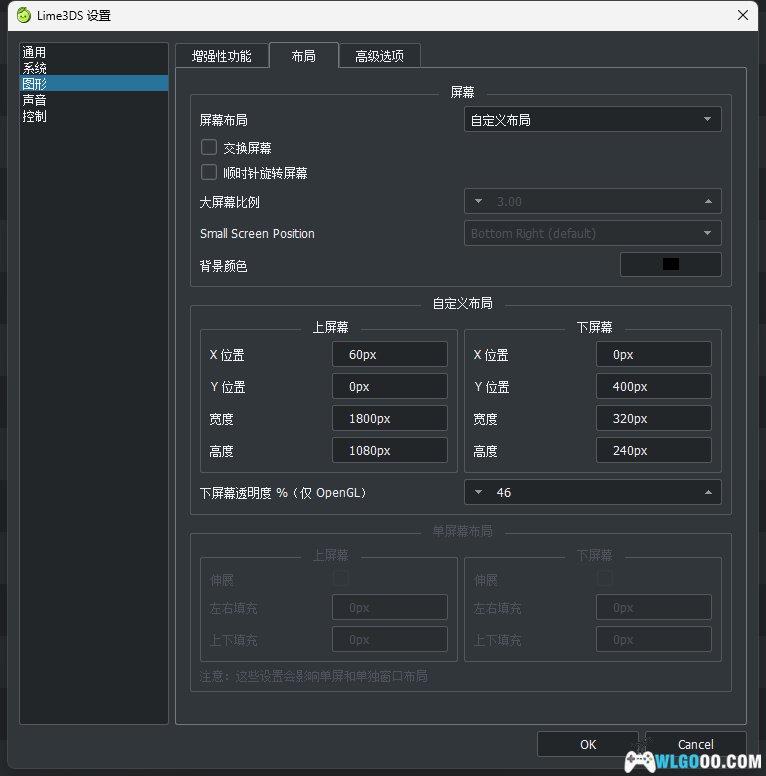Select 图形 in the category list
766x776 pixels.
(x=94, y=84)
